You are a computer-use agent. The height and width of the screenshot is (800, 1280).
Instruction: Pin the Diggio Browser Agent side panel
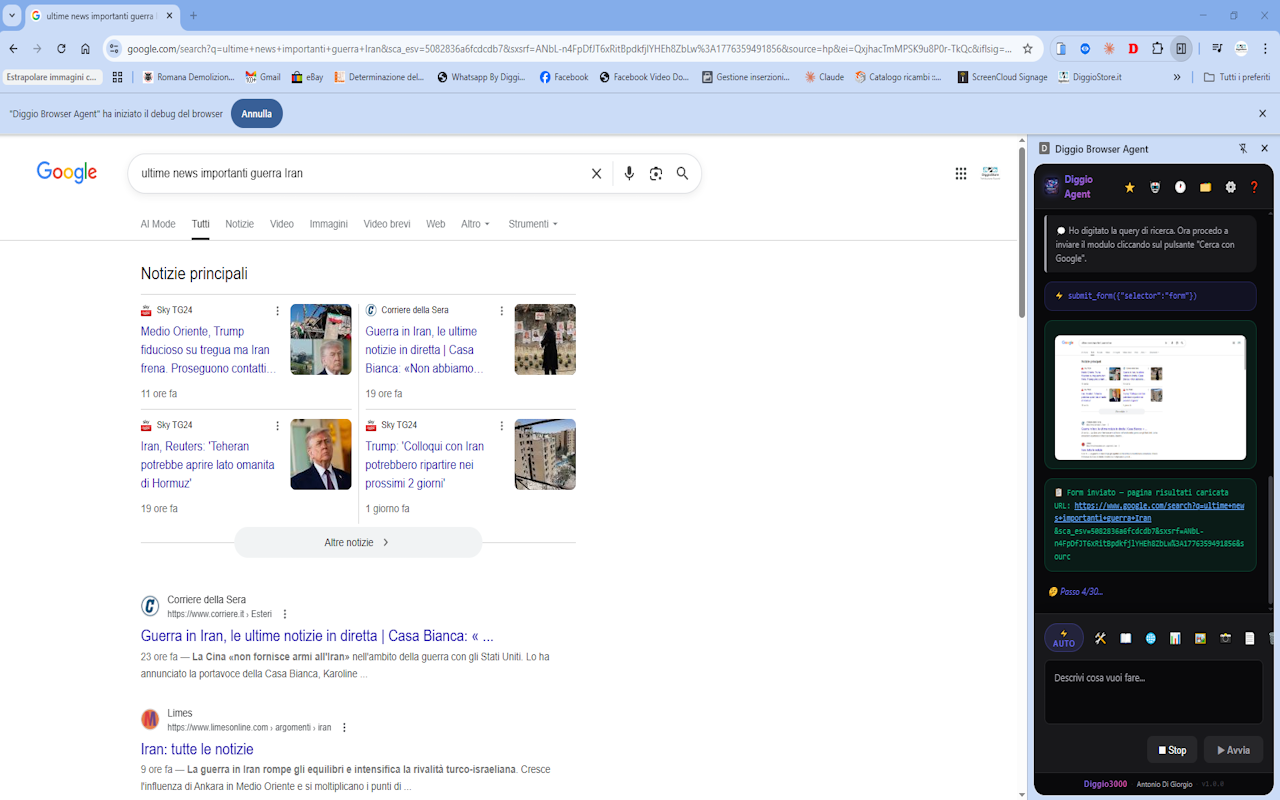click(1243, 148)
